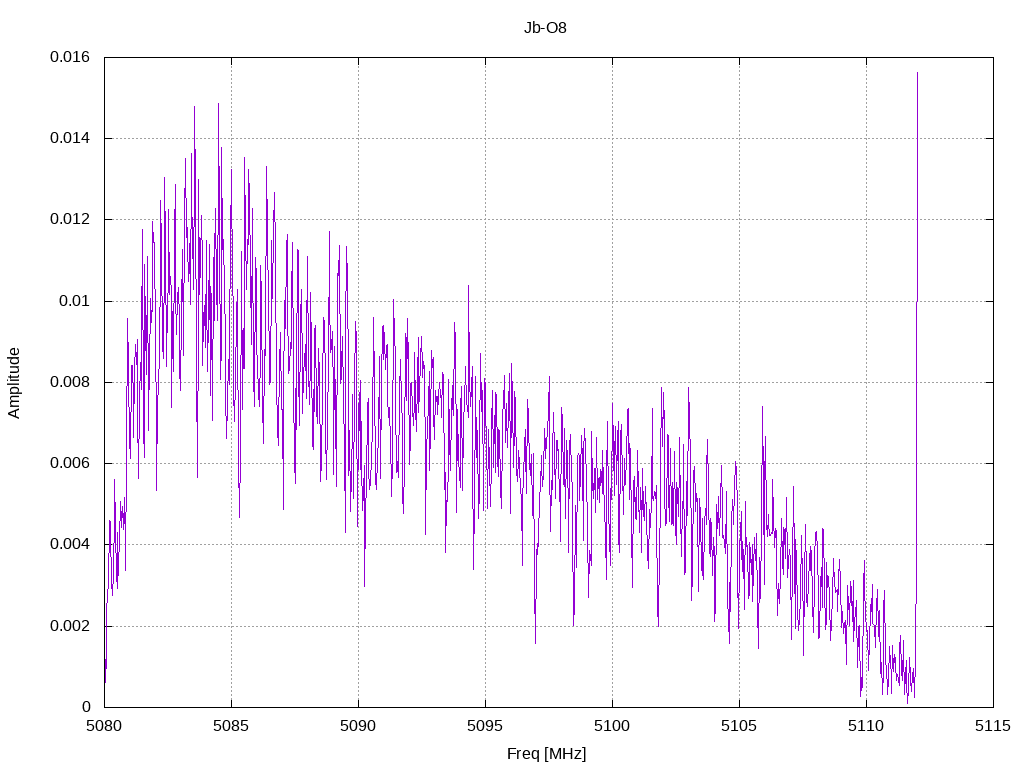Click the plot title Jb-O8

tap(545, 28)
